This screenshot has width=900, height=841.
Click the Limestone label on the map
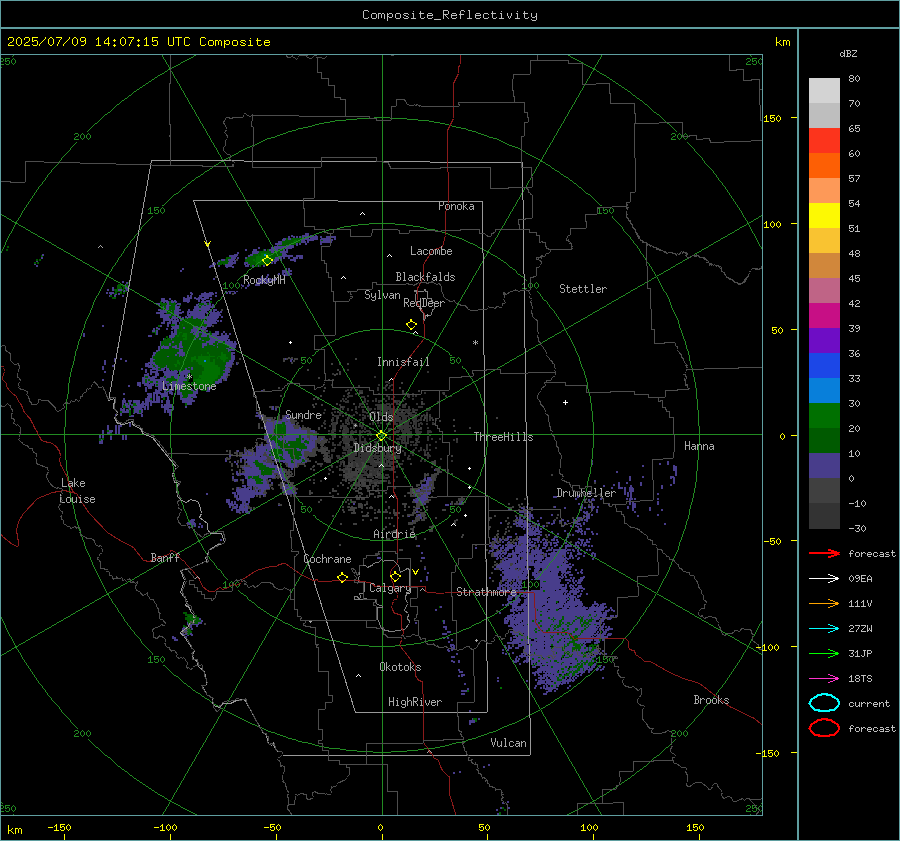[x=189, y=386]
